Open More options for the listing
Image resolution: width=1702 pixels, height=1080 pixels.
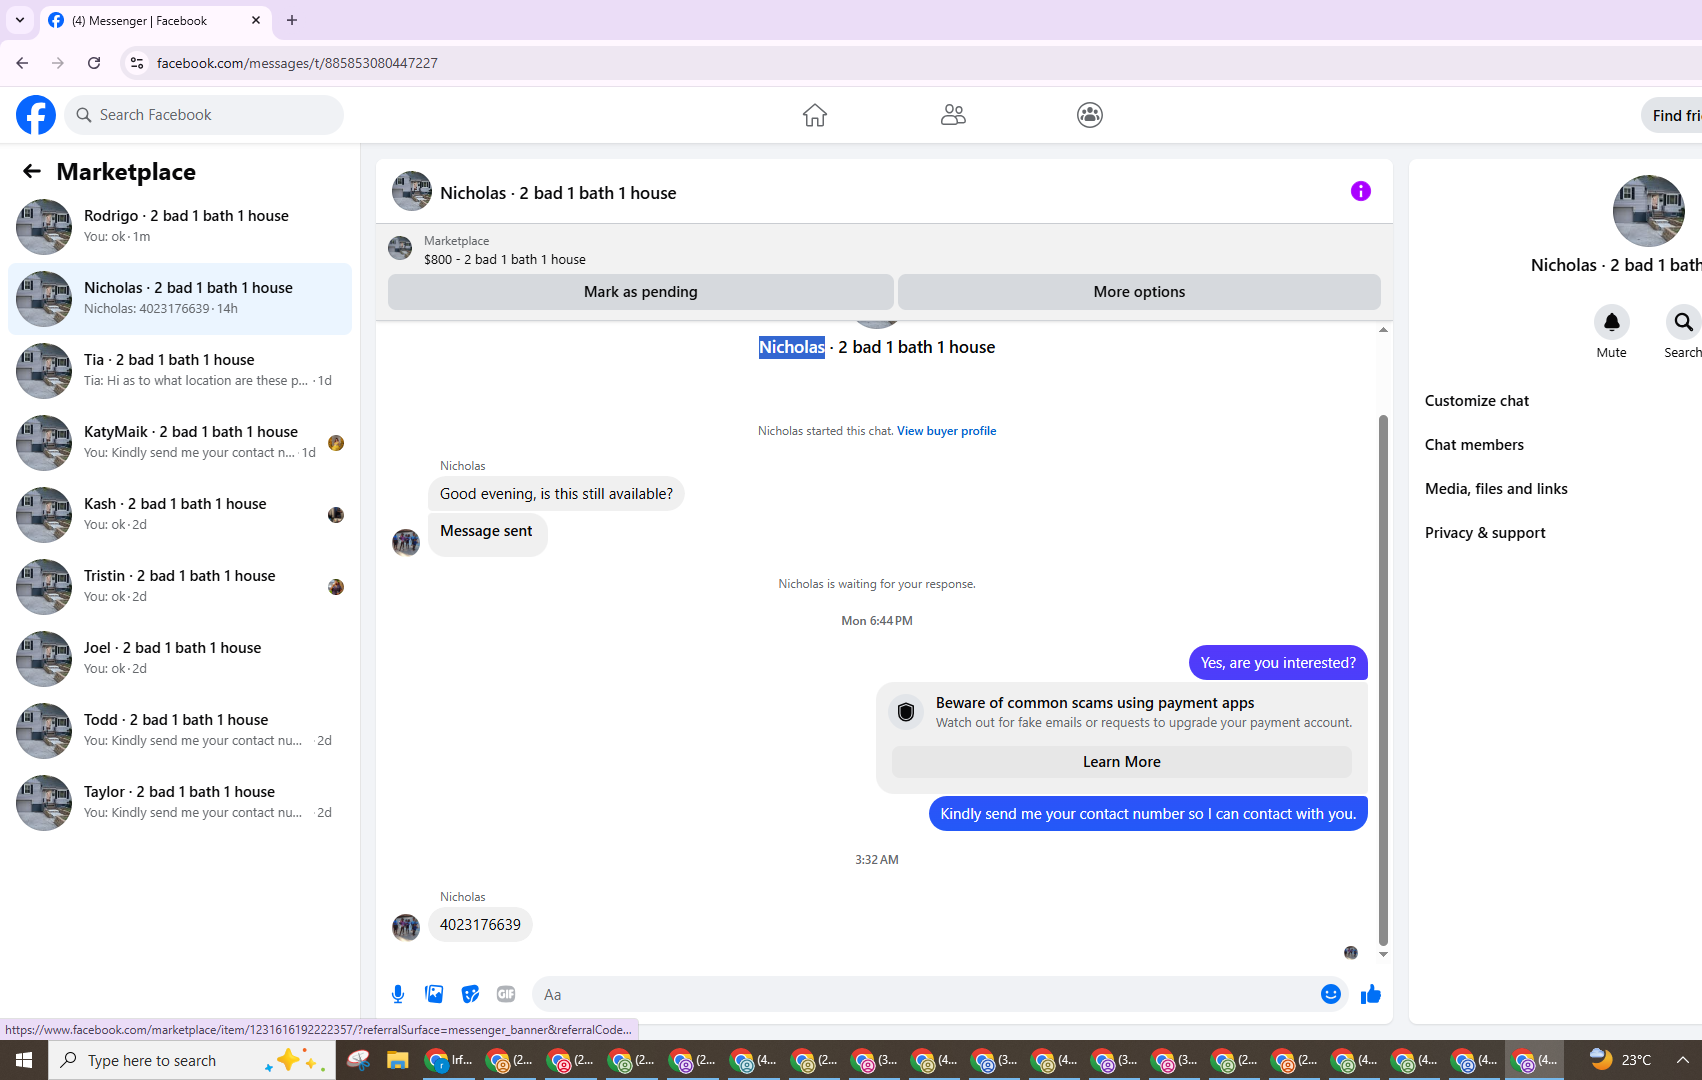coord(1139,292)
